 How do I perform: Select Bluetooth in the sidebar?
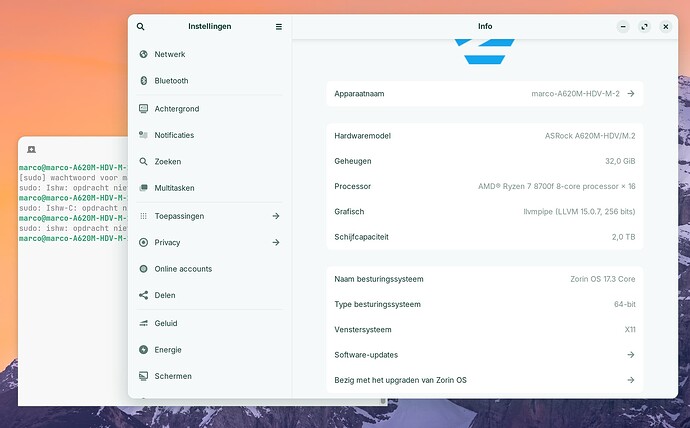tap(209, 80)
